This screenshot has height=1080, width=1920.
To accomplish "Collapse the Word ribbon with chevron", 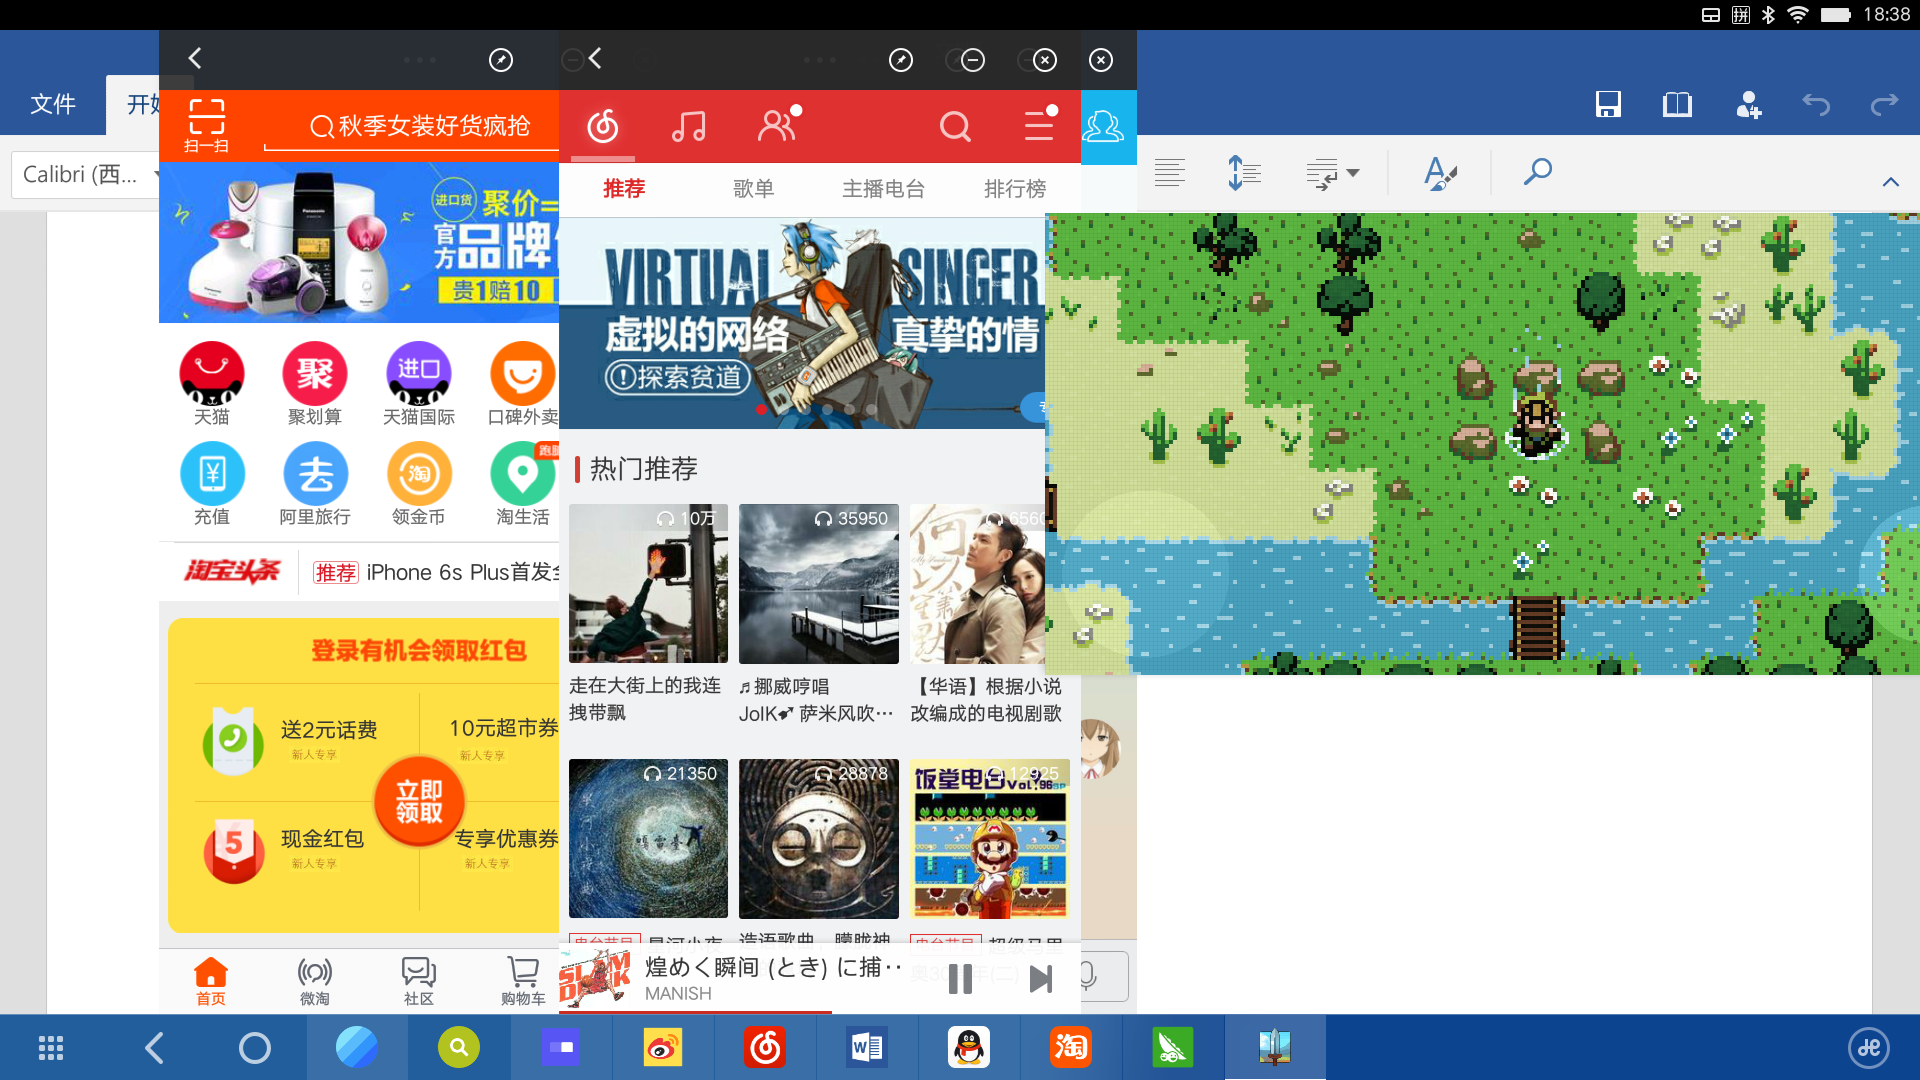I will (1890, 182).
